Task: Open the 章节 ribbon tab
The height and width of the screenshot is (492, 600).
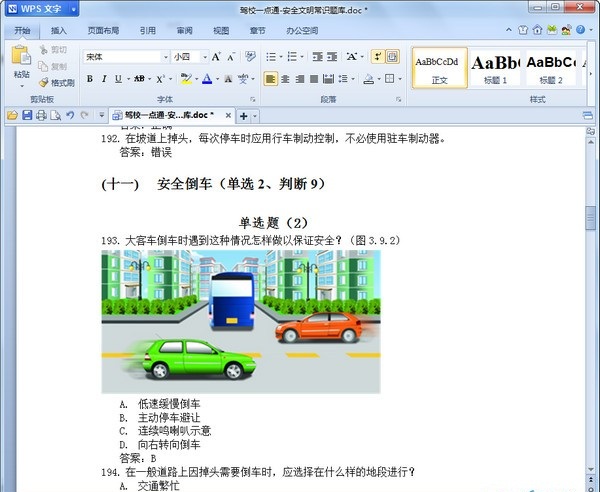Action: coord(258,31)
